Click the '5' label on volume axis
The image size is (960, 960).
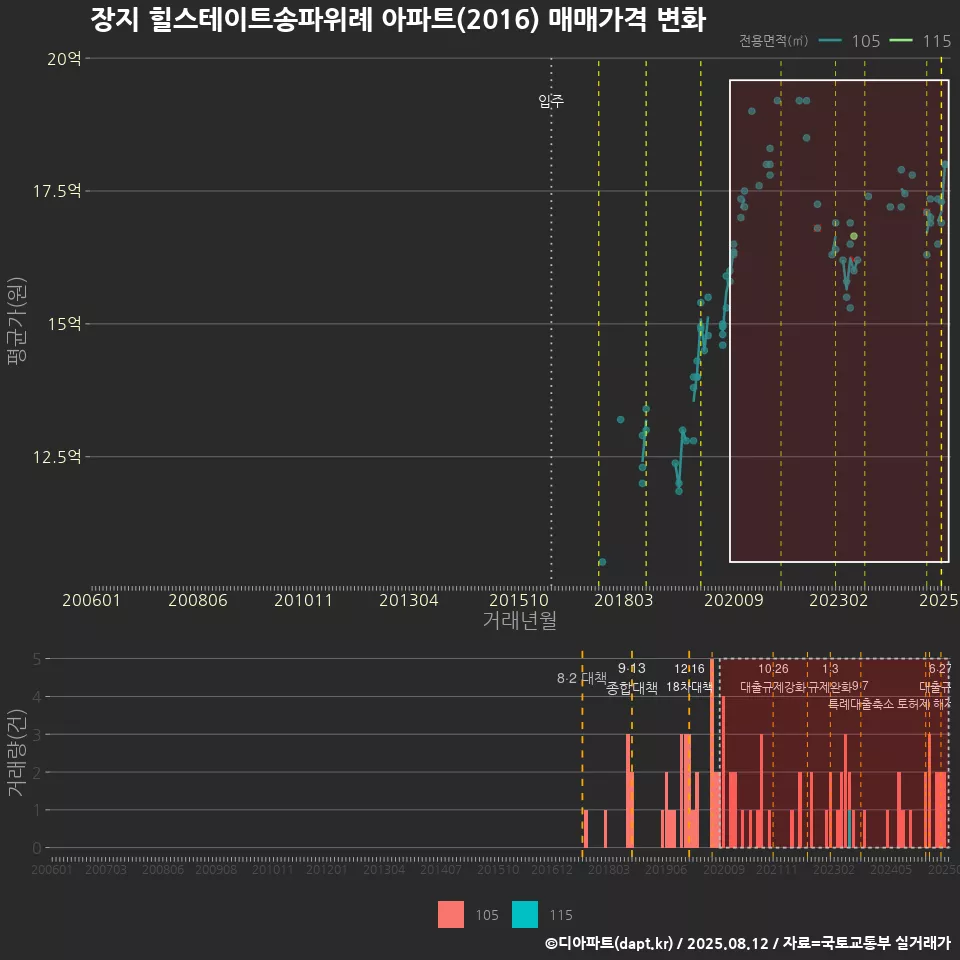(37, 659)
